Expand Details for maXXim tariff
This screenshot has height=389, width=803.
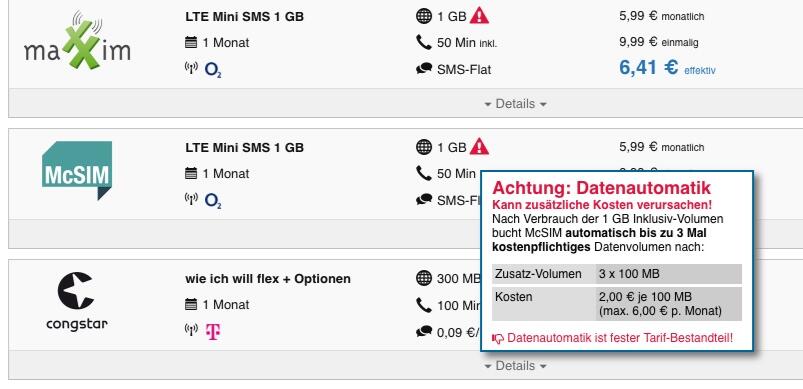tap(515, 104)
